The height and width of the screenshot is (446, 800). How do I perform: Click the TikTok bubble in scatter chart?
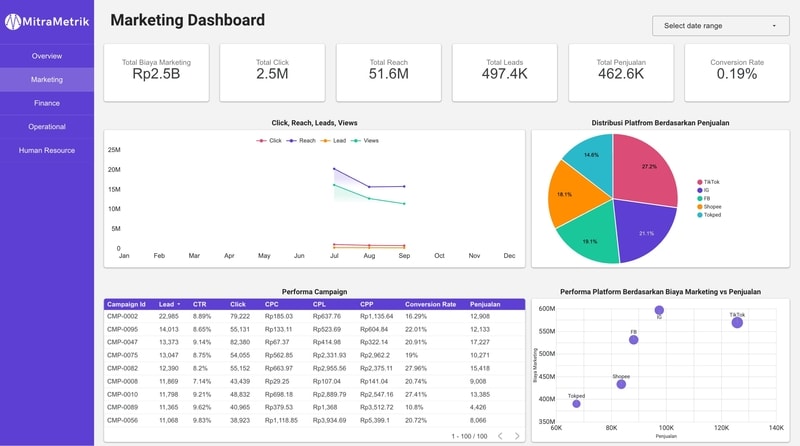click(x=737, y=322)
